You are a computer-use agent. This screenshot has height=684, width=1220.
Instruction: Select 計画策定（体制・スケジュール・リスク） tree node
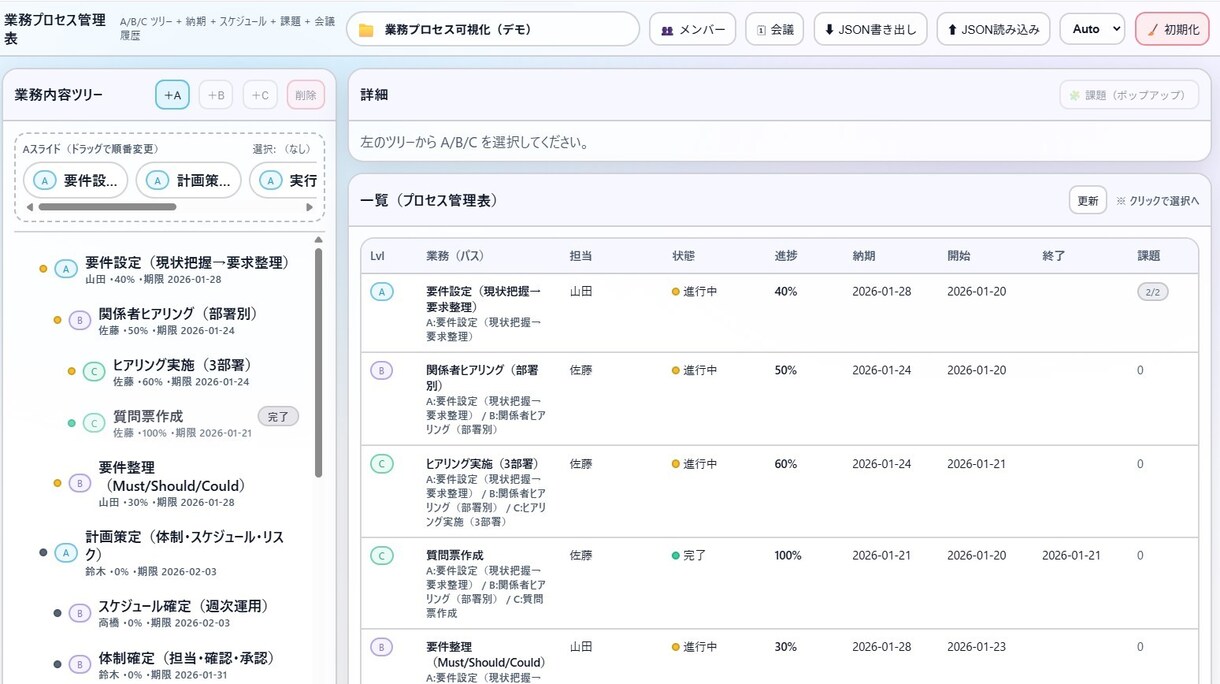pyautogui.click(x=184, y=546)
